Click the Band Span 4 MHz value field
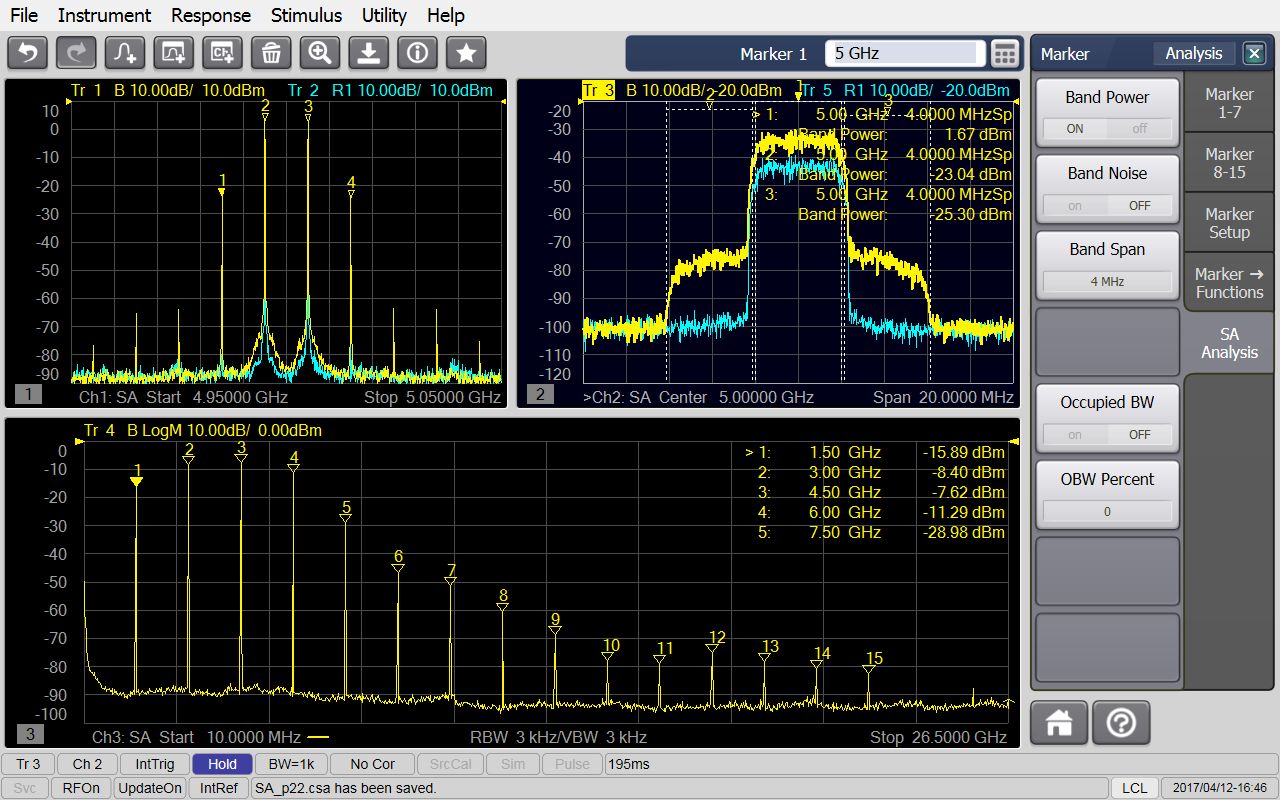Viewport: 1280px width, 800px height. click(x=1107, y=281)
